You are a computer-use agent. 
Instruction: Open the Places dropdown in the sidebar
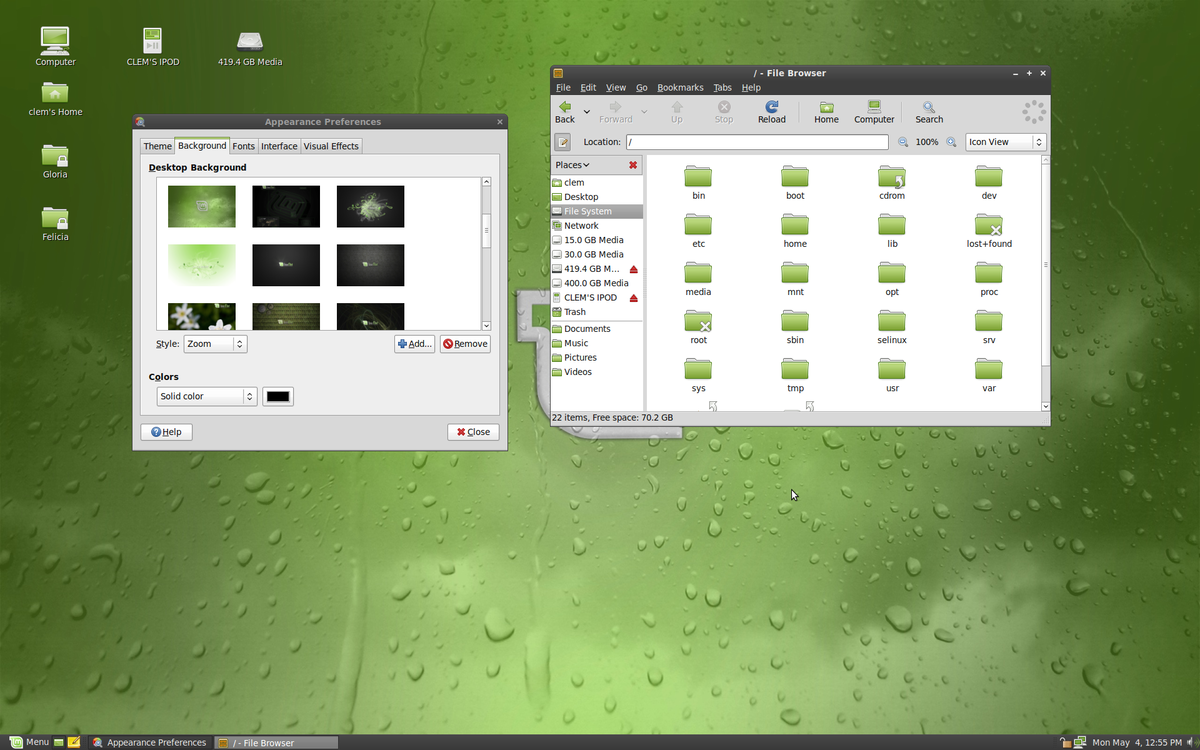573,164
